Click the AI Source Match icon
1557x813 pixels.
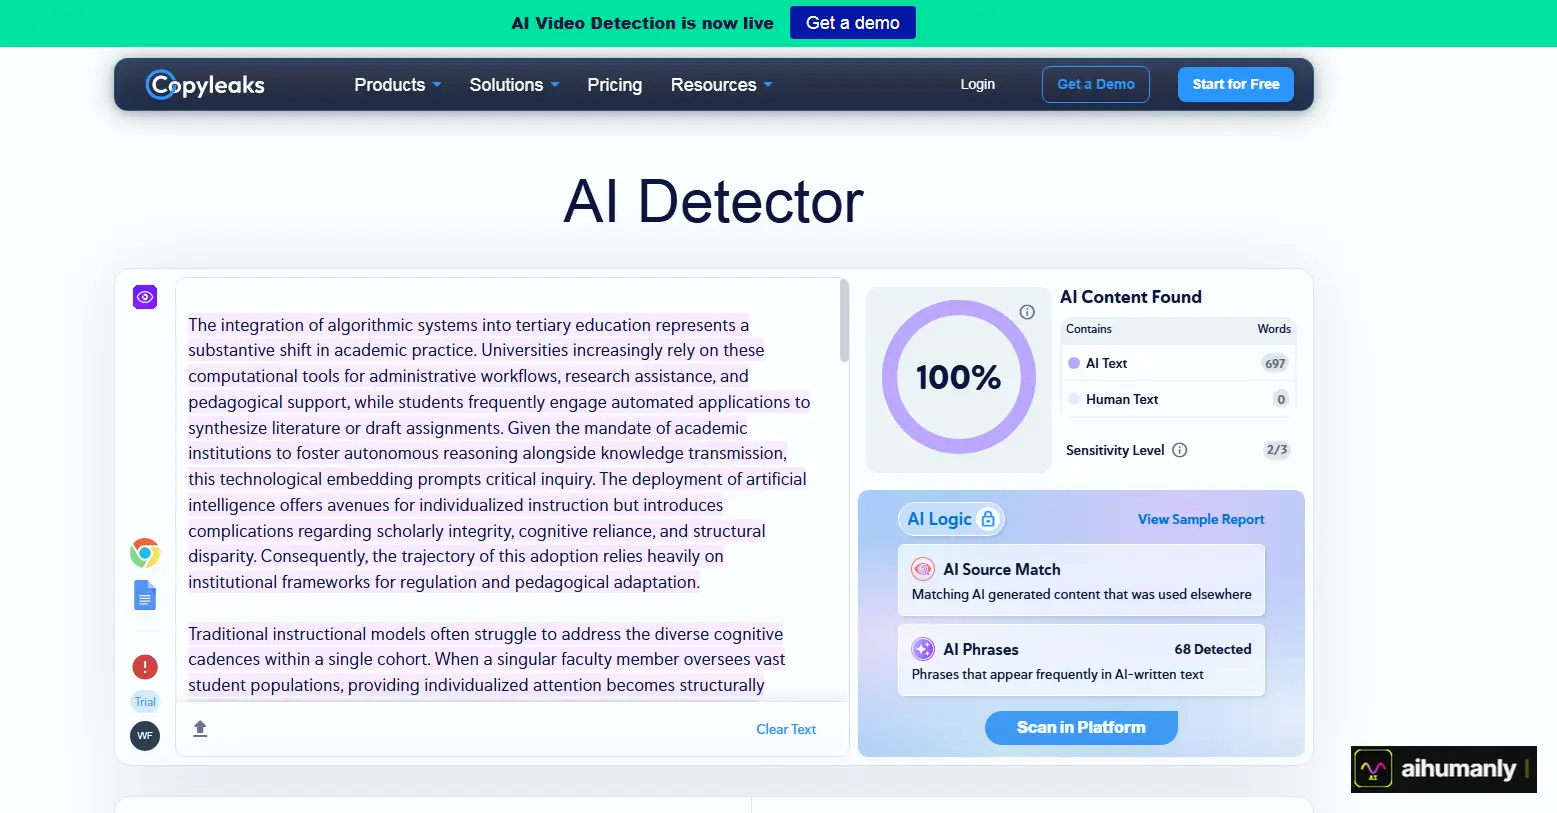(923, 569)
